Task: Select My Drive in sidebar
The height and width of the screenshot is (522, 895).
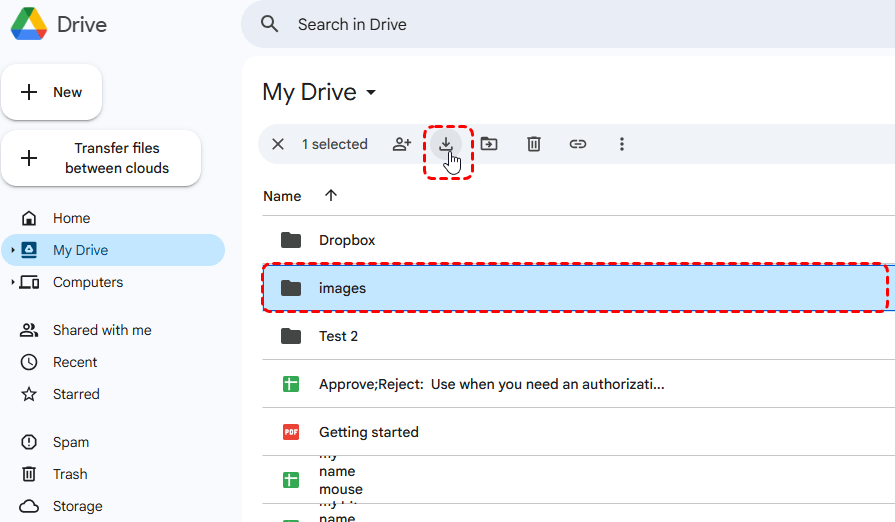Action: [113, 250]
